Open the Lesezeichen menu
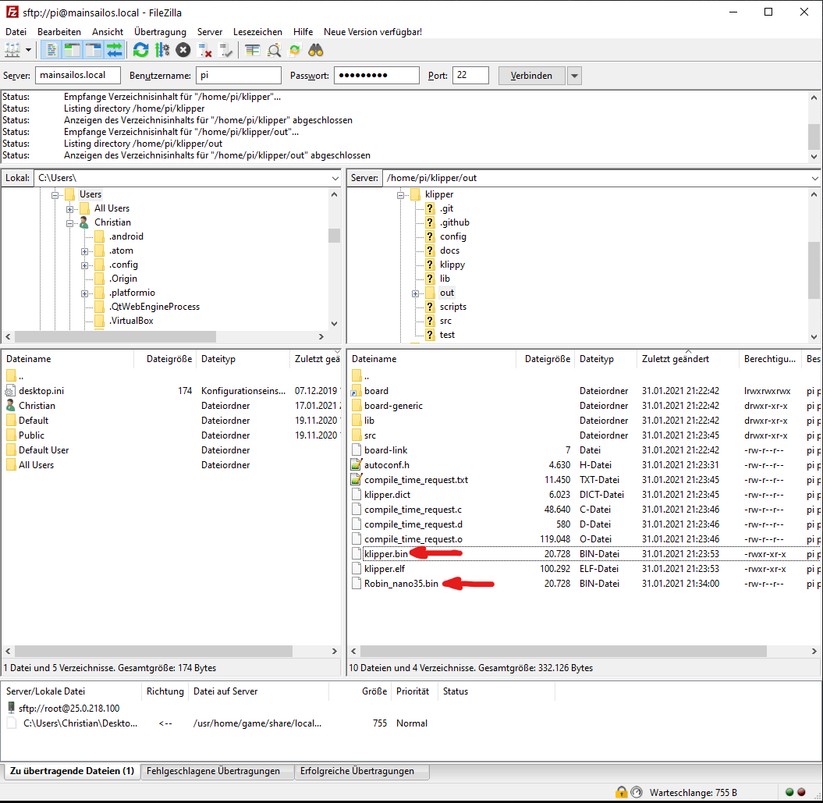The height and width of the screenshot is (803, 823). [x=257, y=32]
